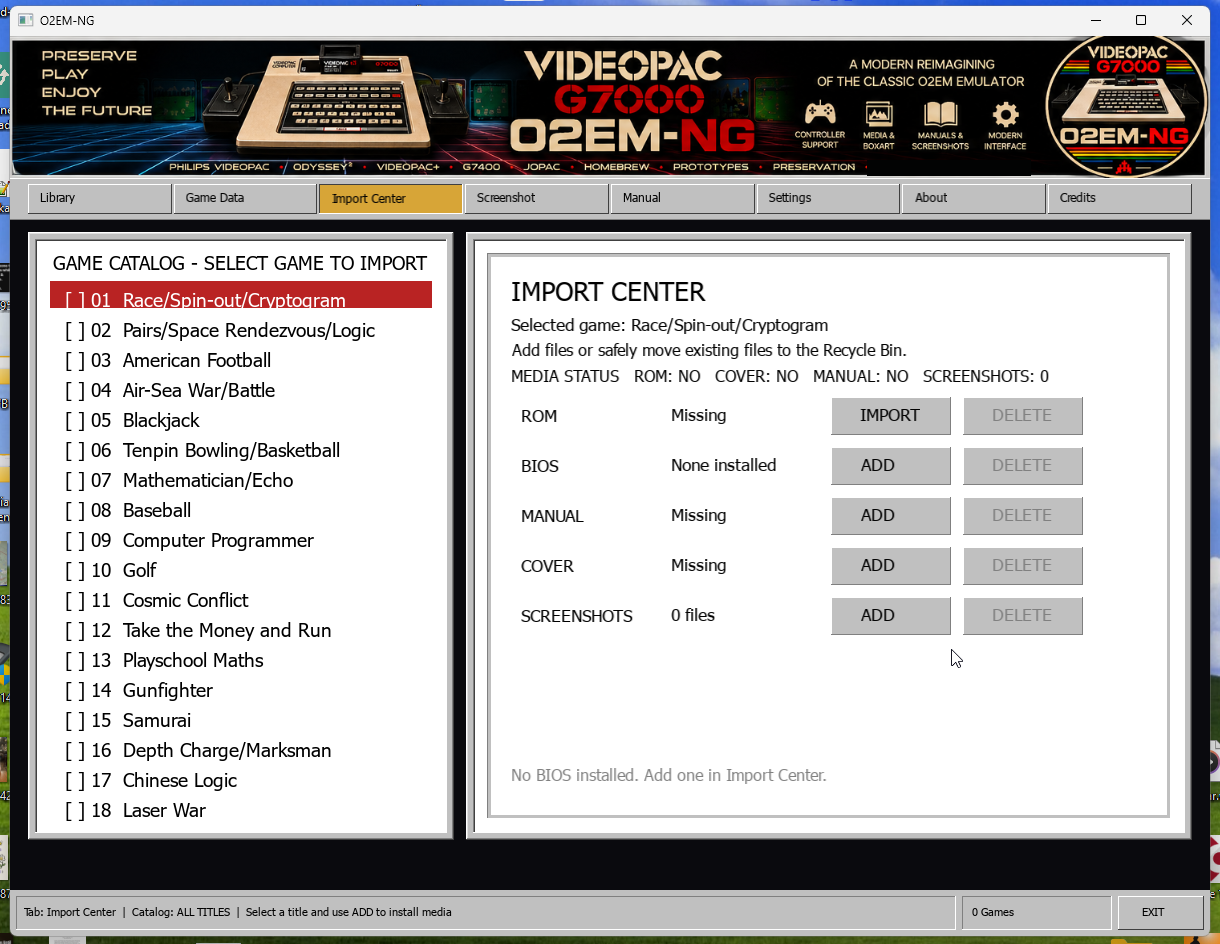Click the GAME CATALOG heading
Image resolution: width=1220 pixels, height=944 pixels.
tap(240, 263)
